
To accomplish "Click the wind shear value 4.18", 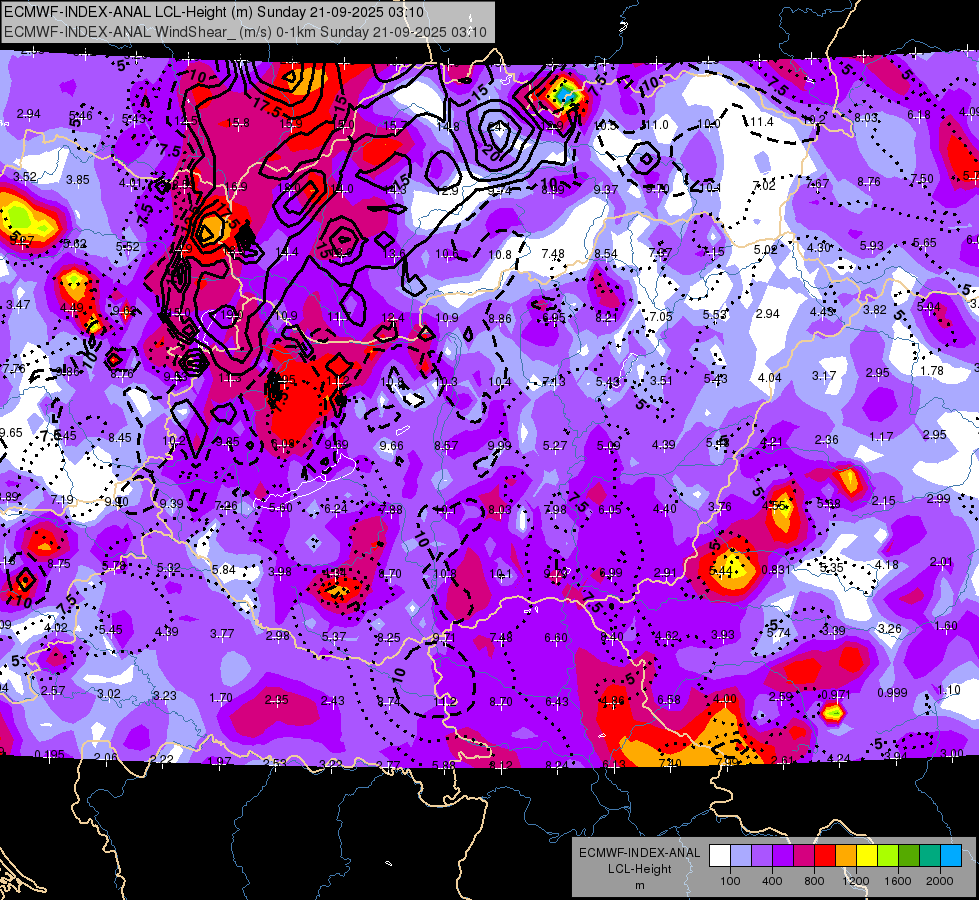I will (887, 565).
